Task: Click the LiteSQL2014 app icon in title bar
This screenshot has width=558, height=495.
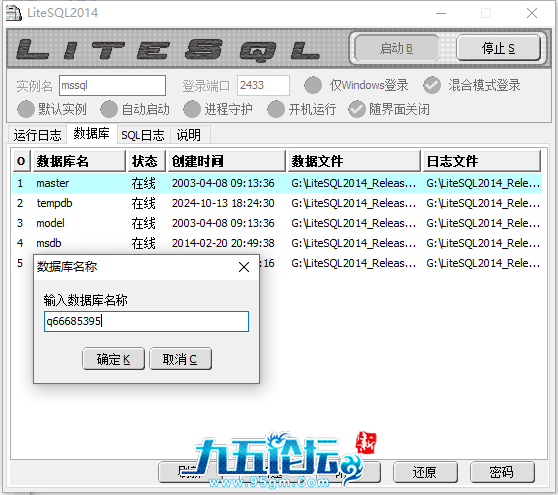Action: tap(14, 13)
